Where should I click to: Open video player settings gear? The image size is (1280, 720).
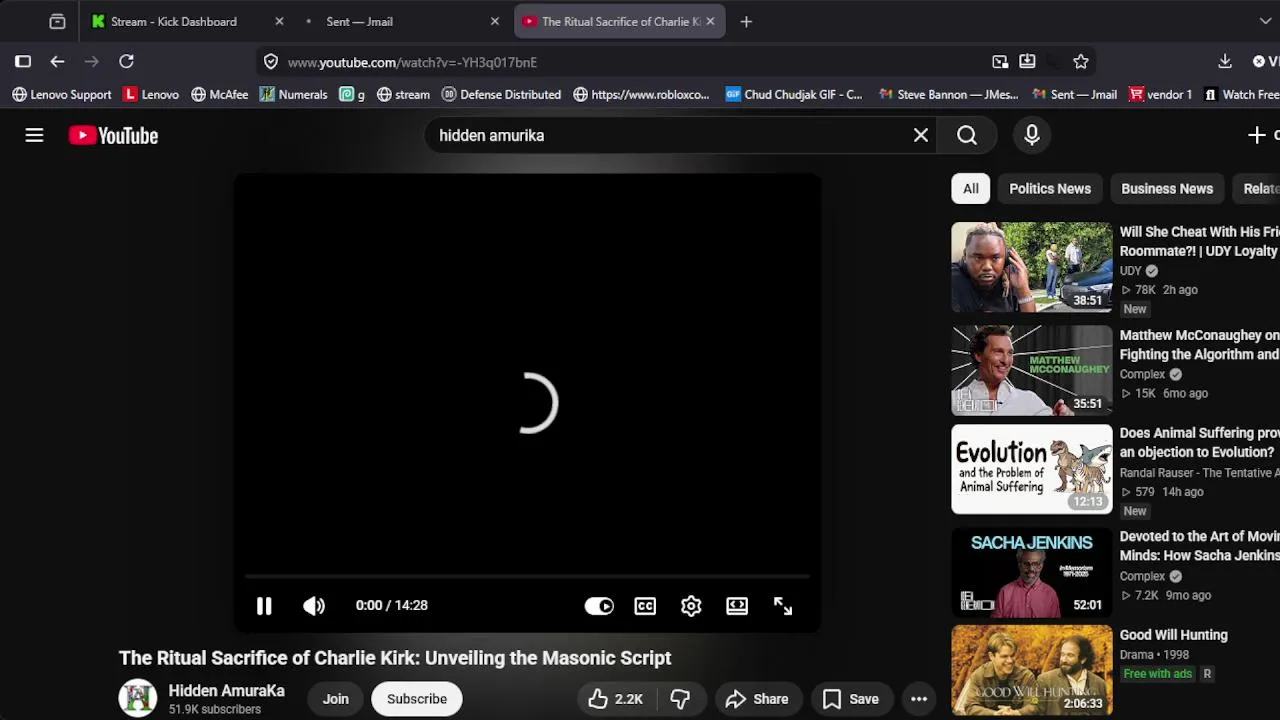point(691,605)
